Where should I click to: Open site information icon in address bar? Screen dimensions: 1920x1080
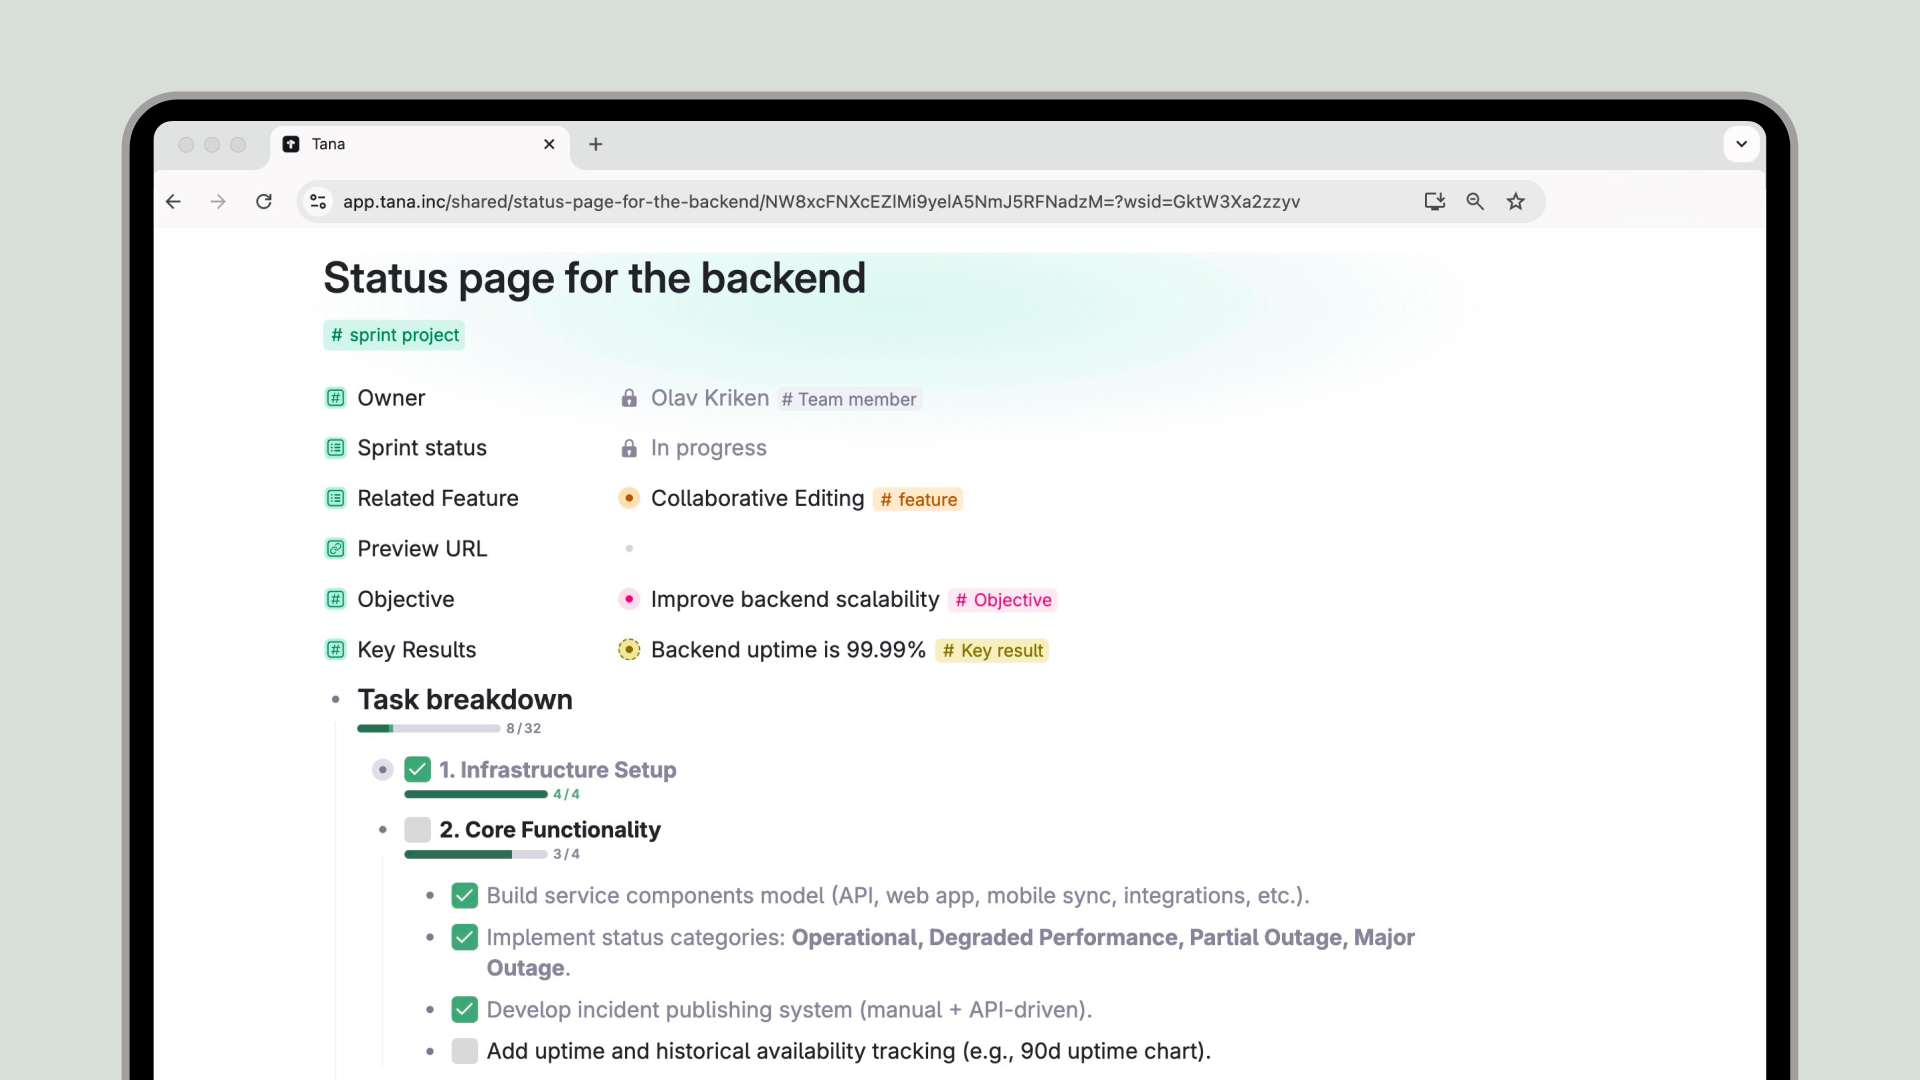pyautogui.click(x=318, y=202)
